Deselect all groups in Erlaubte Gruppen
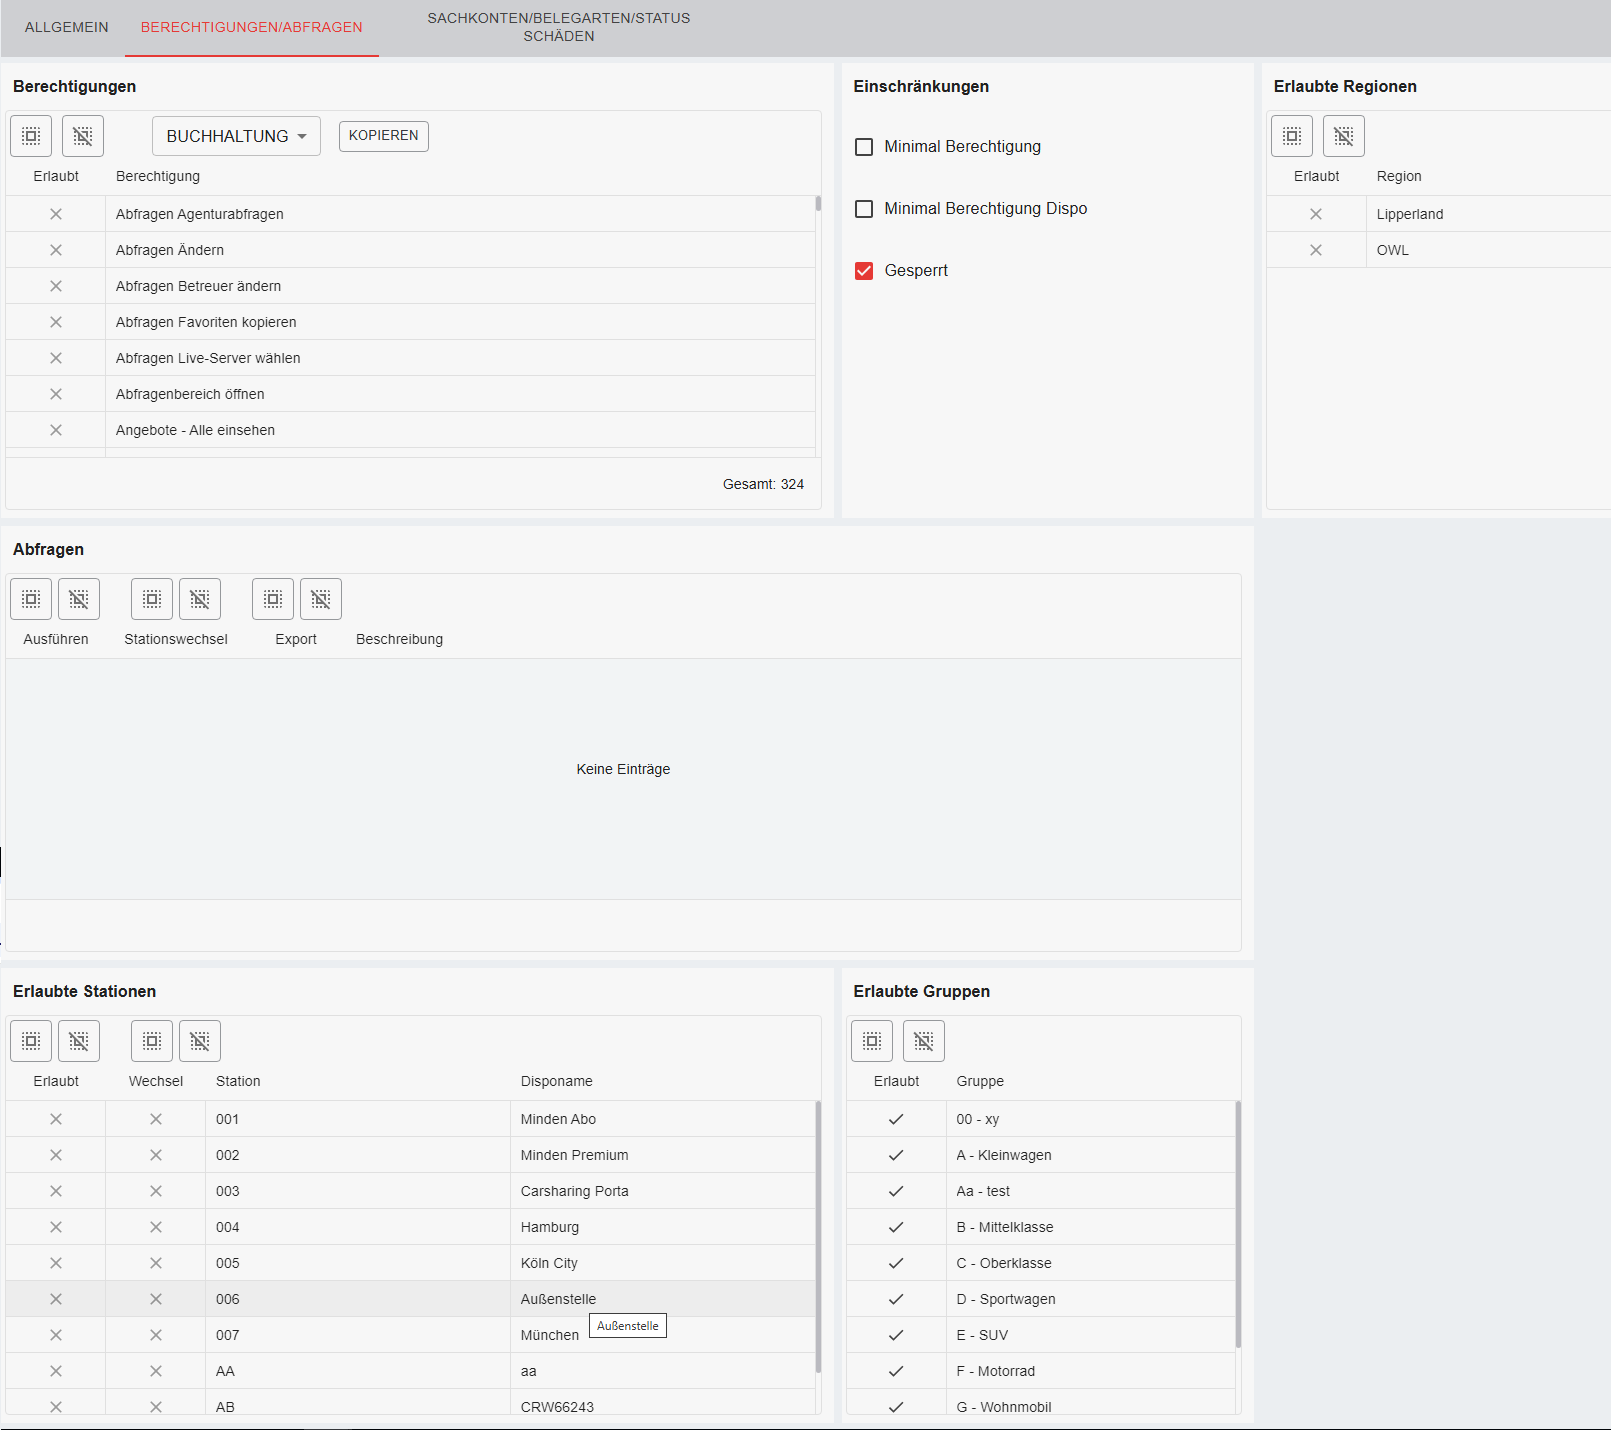This screenshot has width=1611, height=1430. click(923, 1041)
